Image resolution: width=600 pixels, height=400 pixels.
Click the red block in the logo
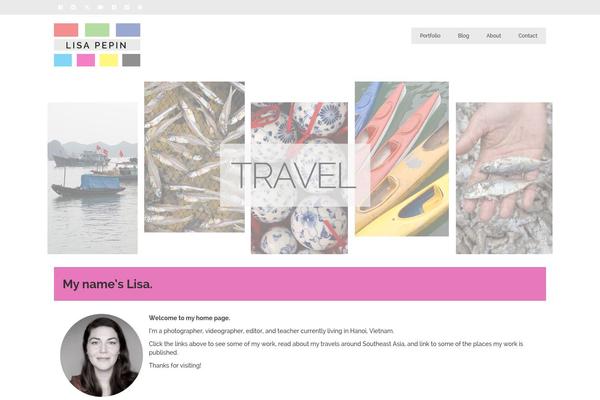point(66,30)
